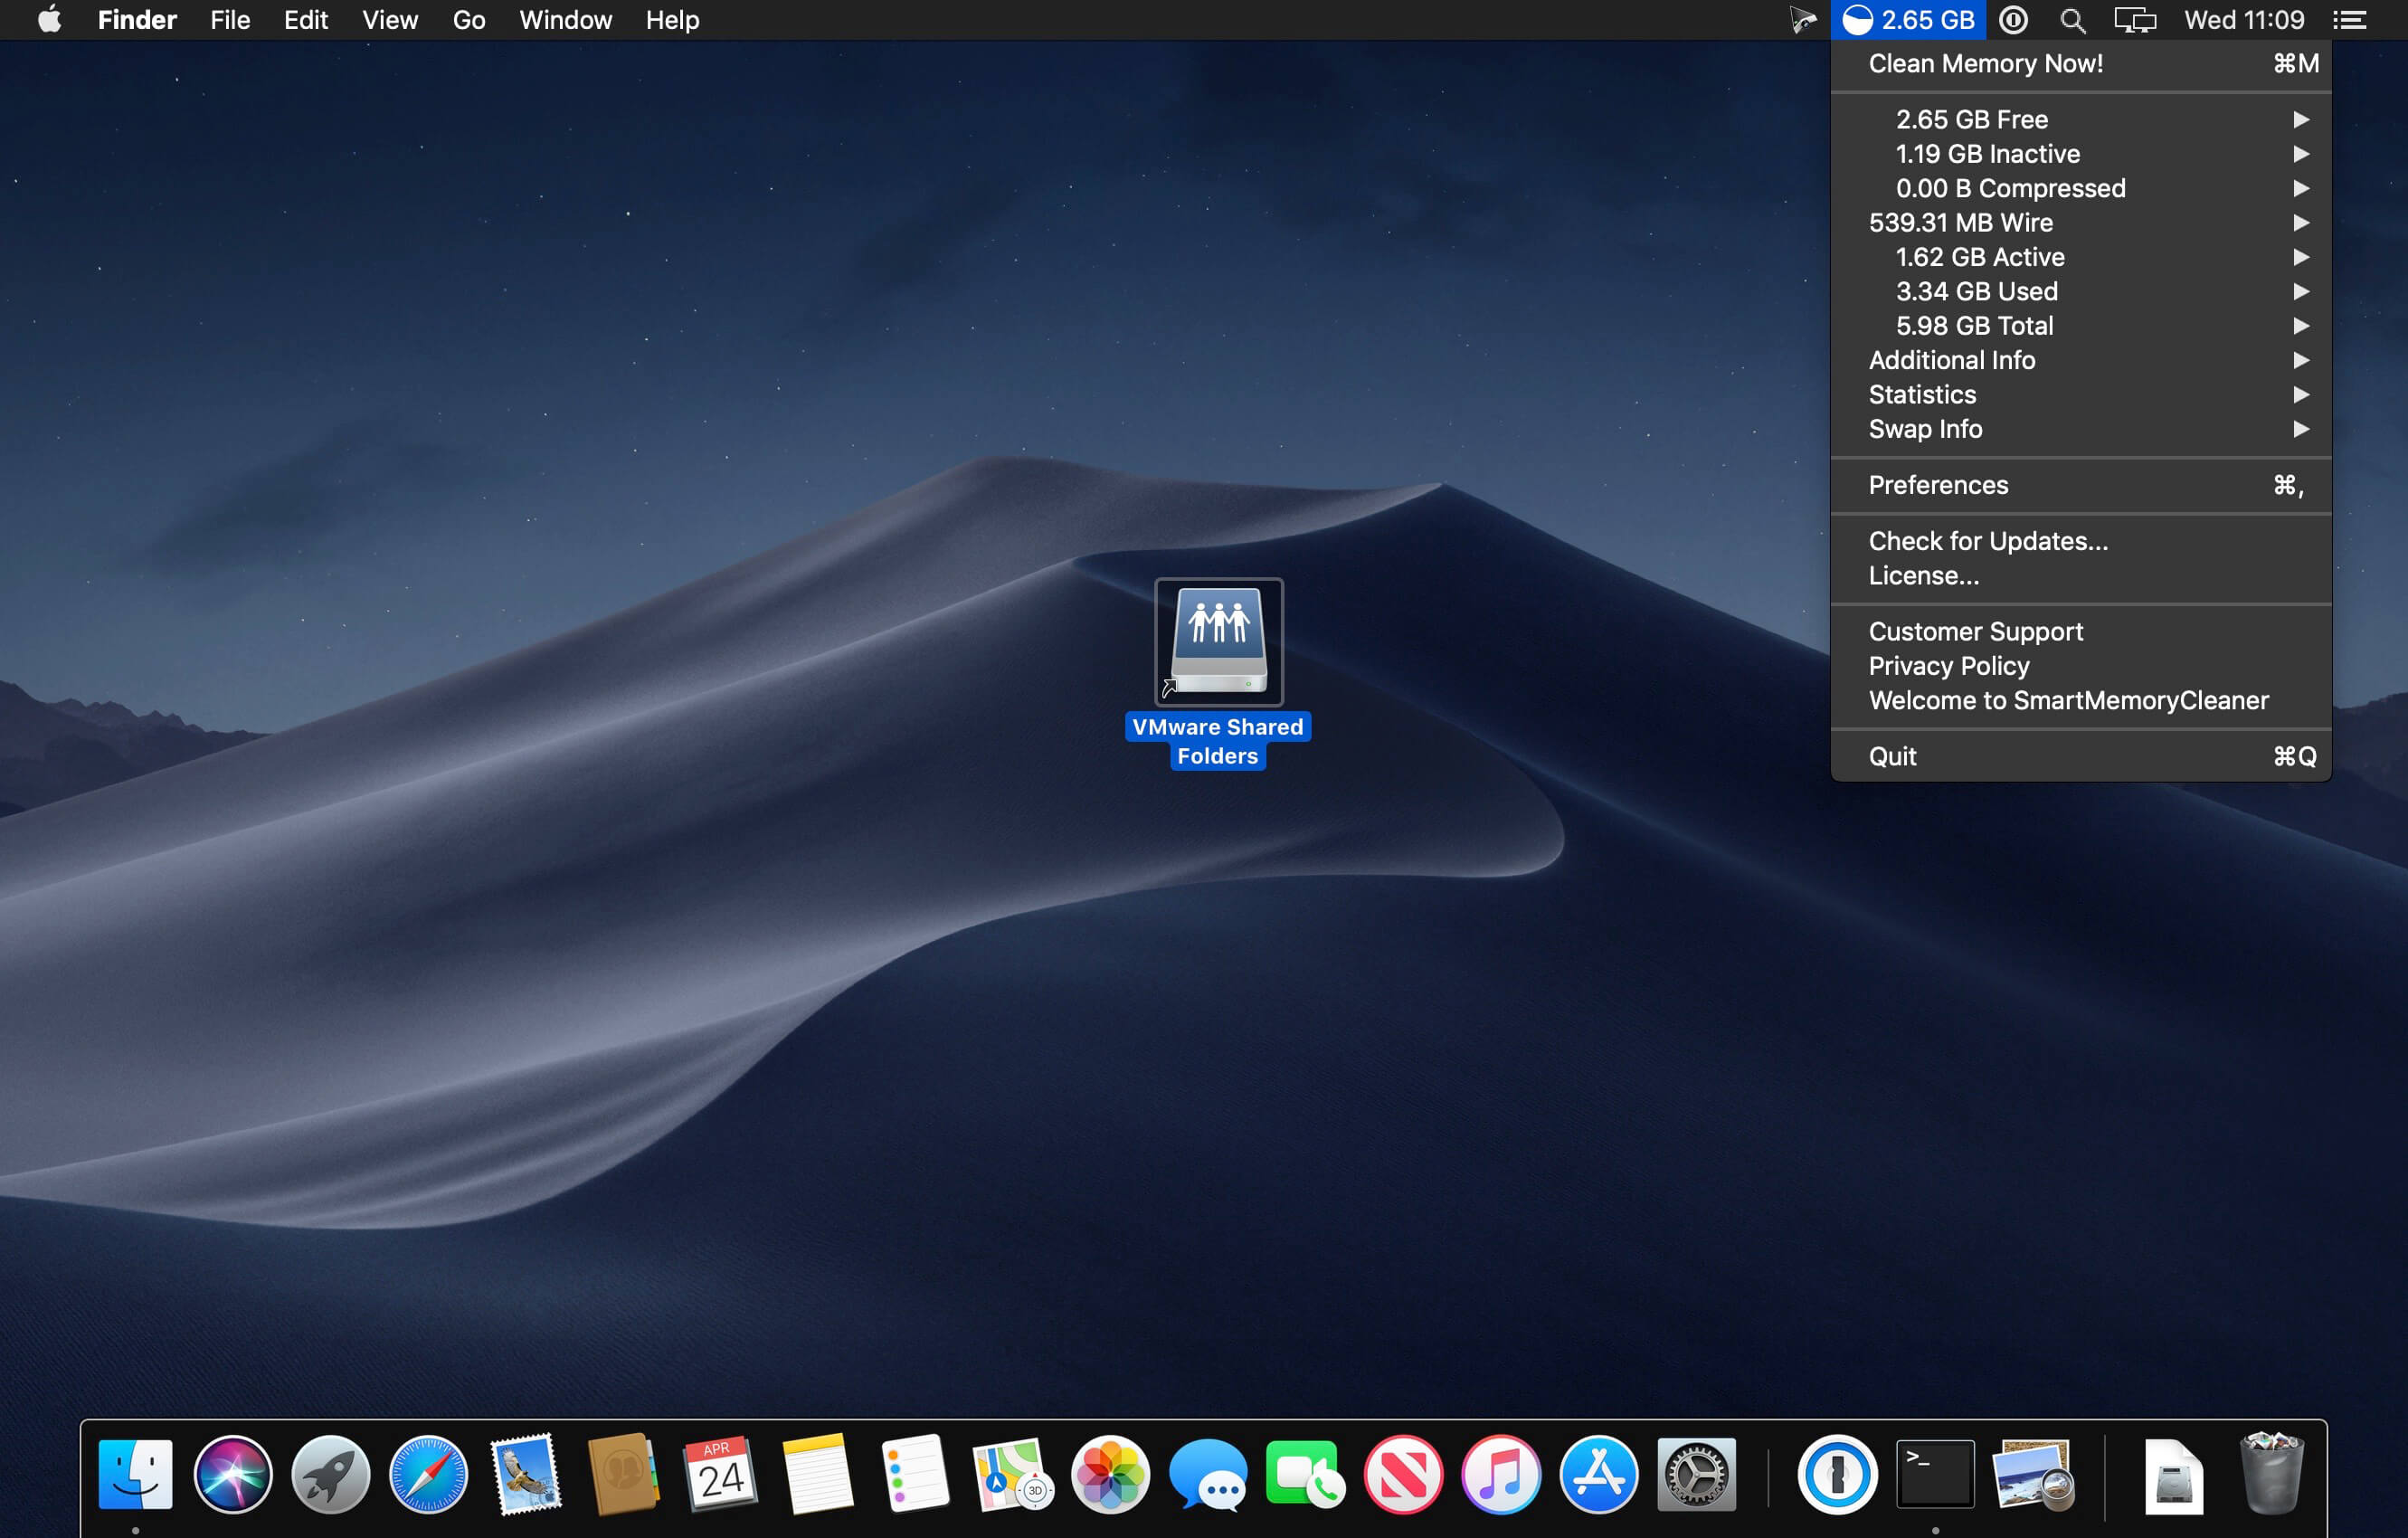Open System Preferences gear in dock
This screenshot has width=2408, height=1538.
[1696, 1474]
